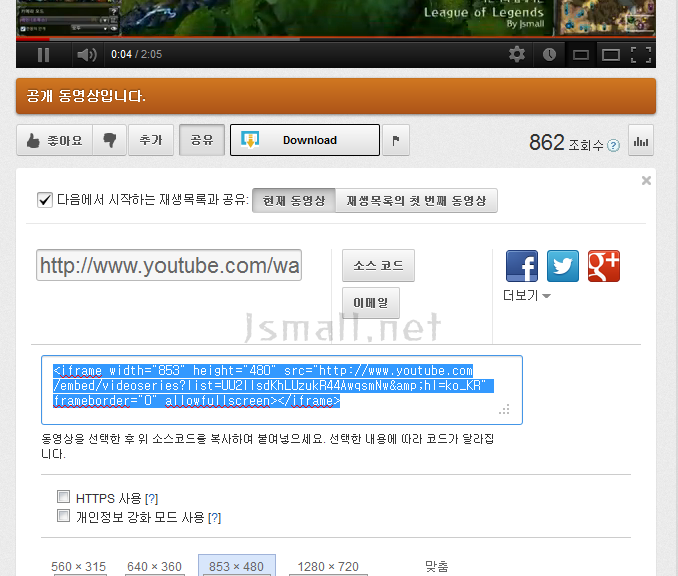Switch to small player size
This screenshot has height=576, width=678.
pos(581,55)
